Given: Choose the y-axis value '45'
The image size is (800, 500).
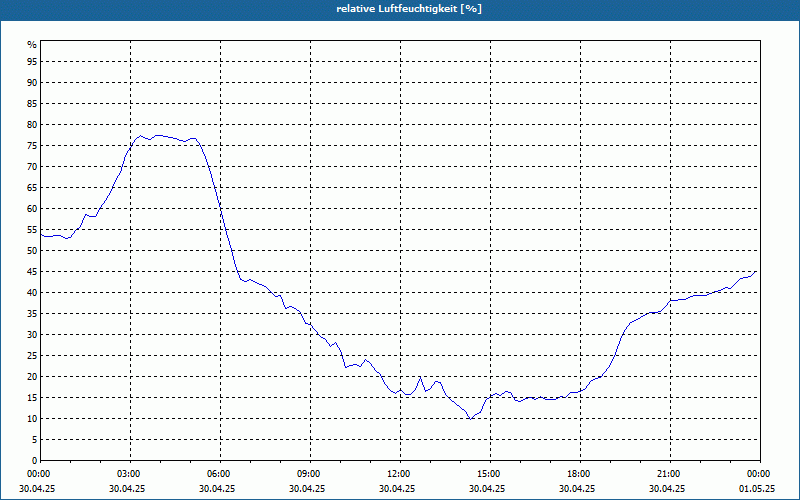Looking at the screenshot, I should point(32,272).
